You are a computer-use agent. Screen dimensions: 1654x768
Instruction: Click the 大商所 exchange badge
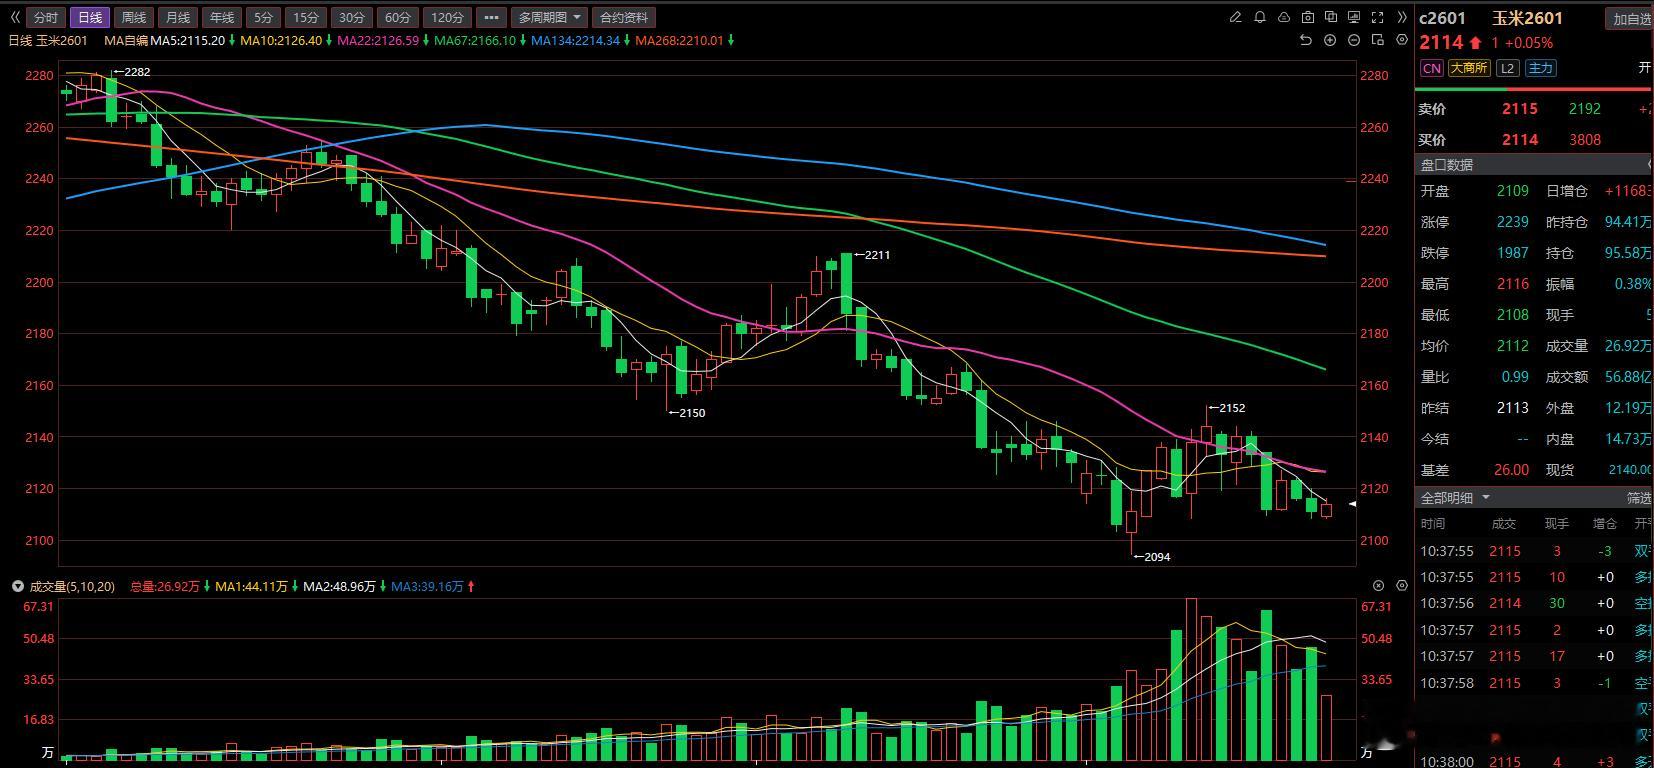[x=1469, y=68]
